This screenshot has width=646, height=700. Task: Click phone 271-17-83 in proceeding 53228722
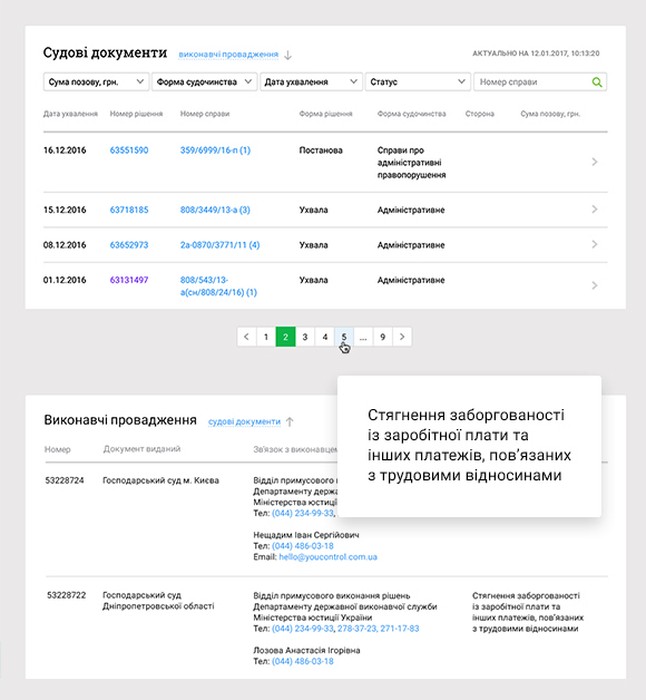click(x=400, y=629)
